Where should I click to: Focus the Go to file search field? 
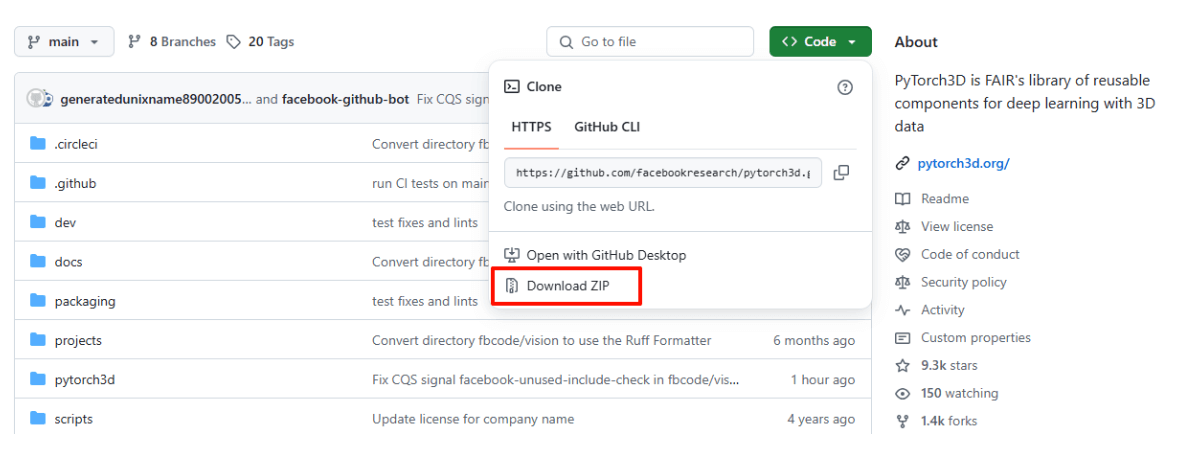coord(650,41)
